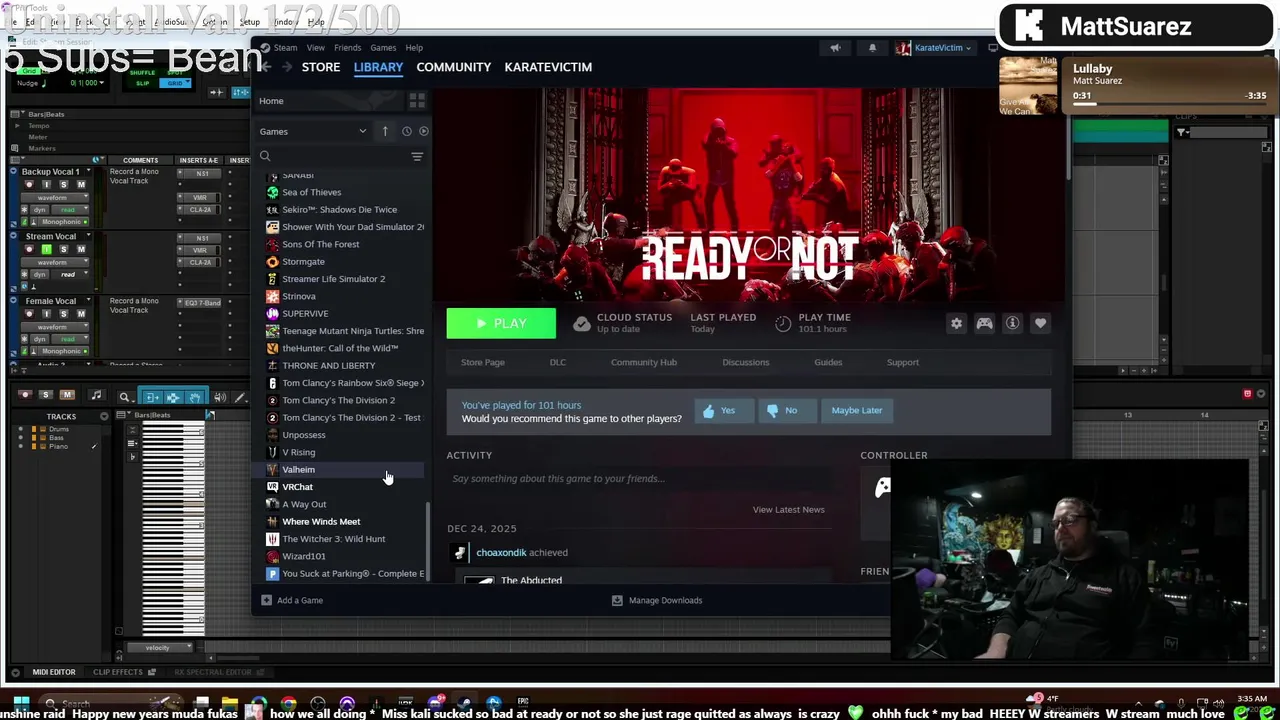Open Chrome from the Windows taskbar
The height and width of the screenshot is (720, 1280).
coord(289,703)
